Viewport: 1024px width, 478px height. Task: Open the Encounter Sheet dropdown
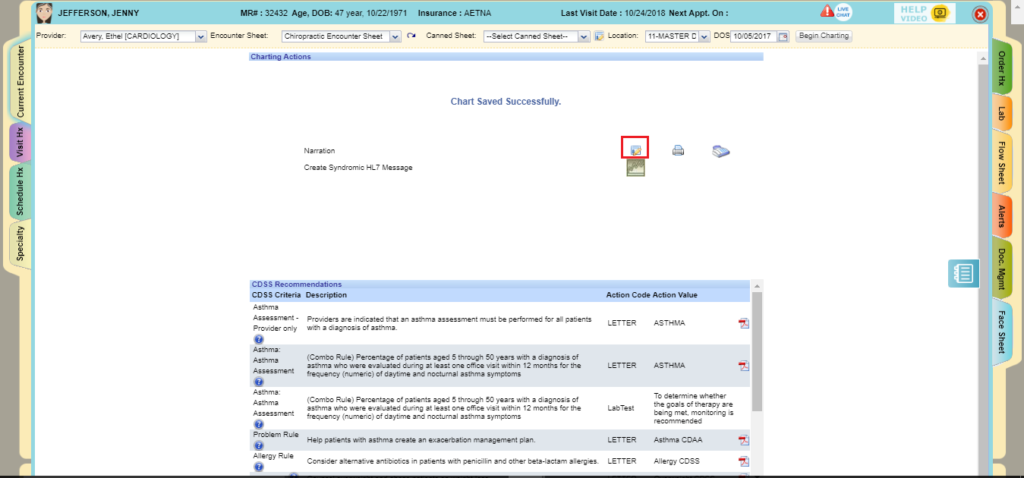point(396,36)
